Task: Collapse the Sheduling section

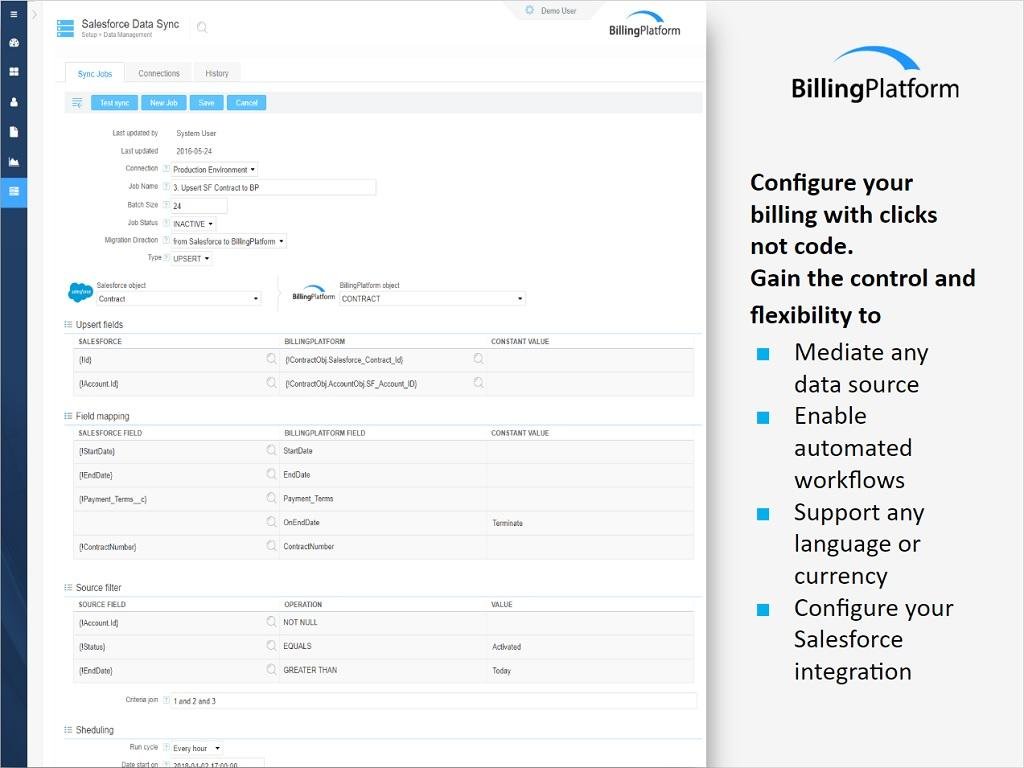Action: [68, 730]
